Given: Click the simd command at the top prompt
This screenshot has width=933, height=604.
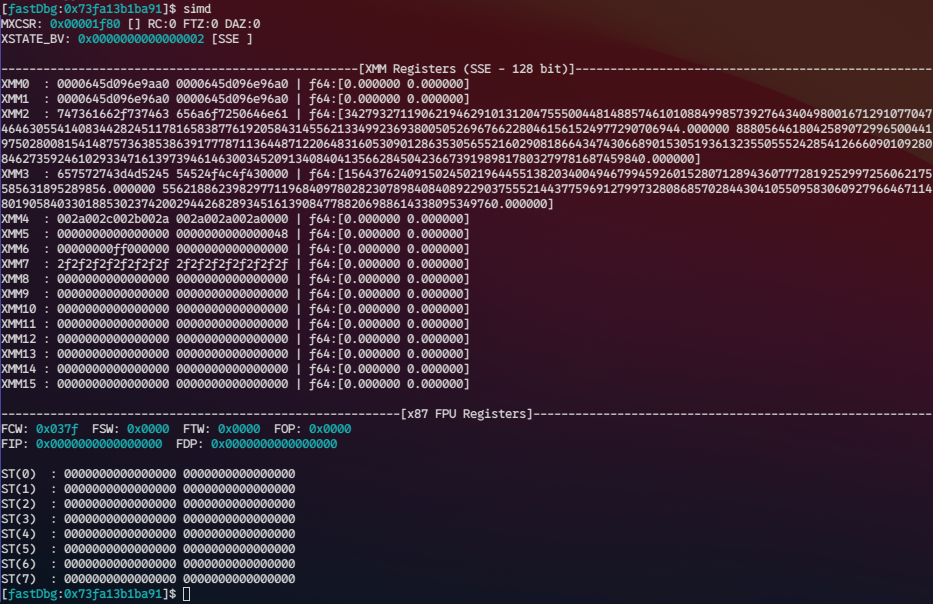Looking at the screenshot, I should point(197,9).
